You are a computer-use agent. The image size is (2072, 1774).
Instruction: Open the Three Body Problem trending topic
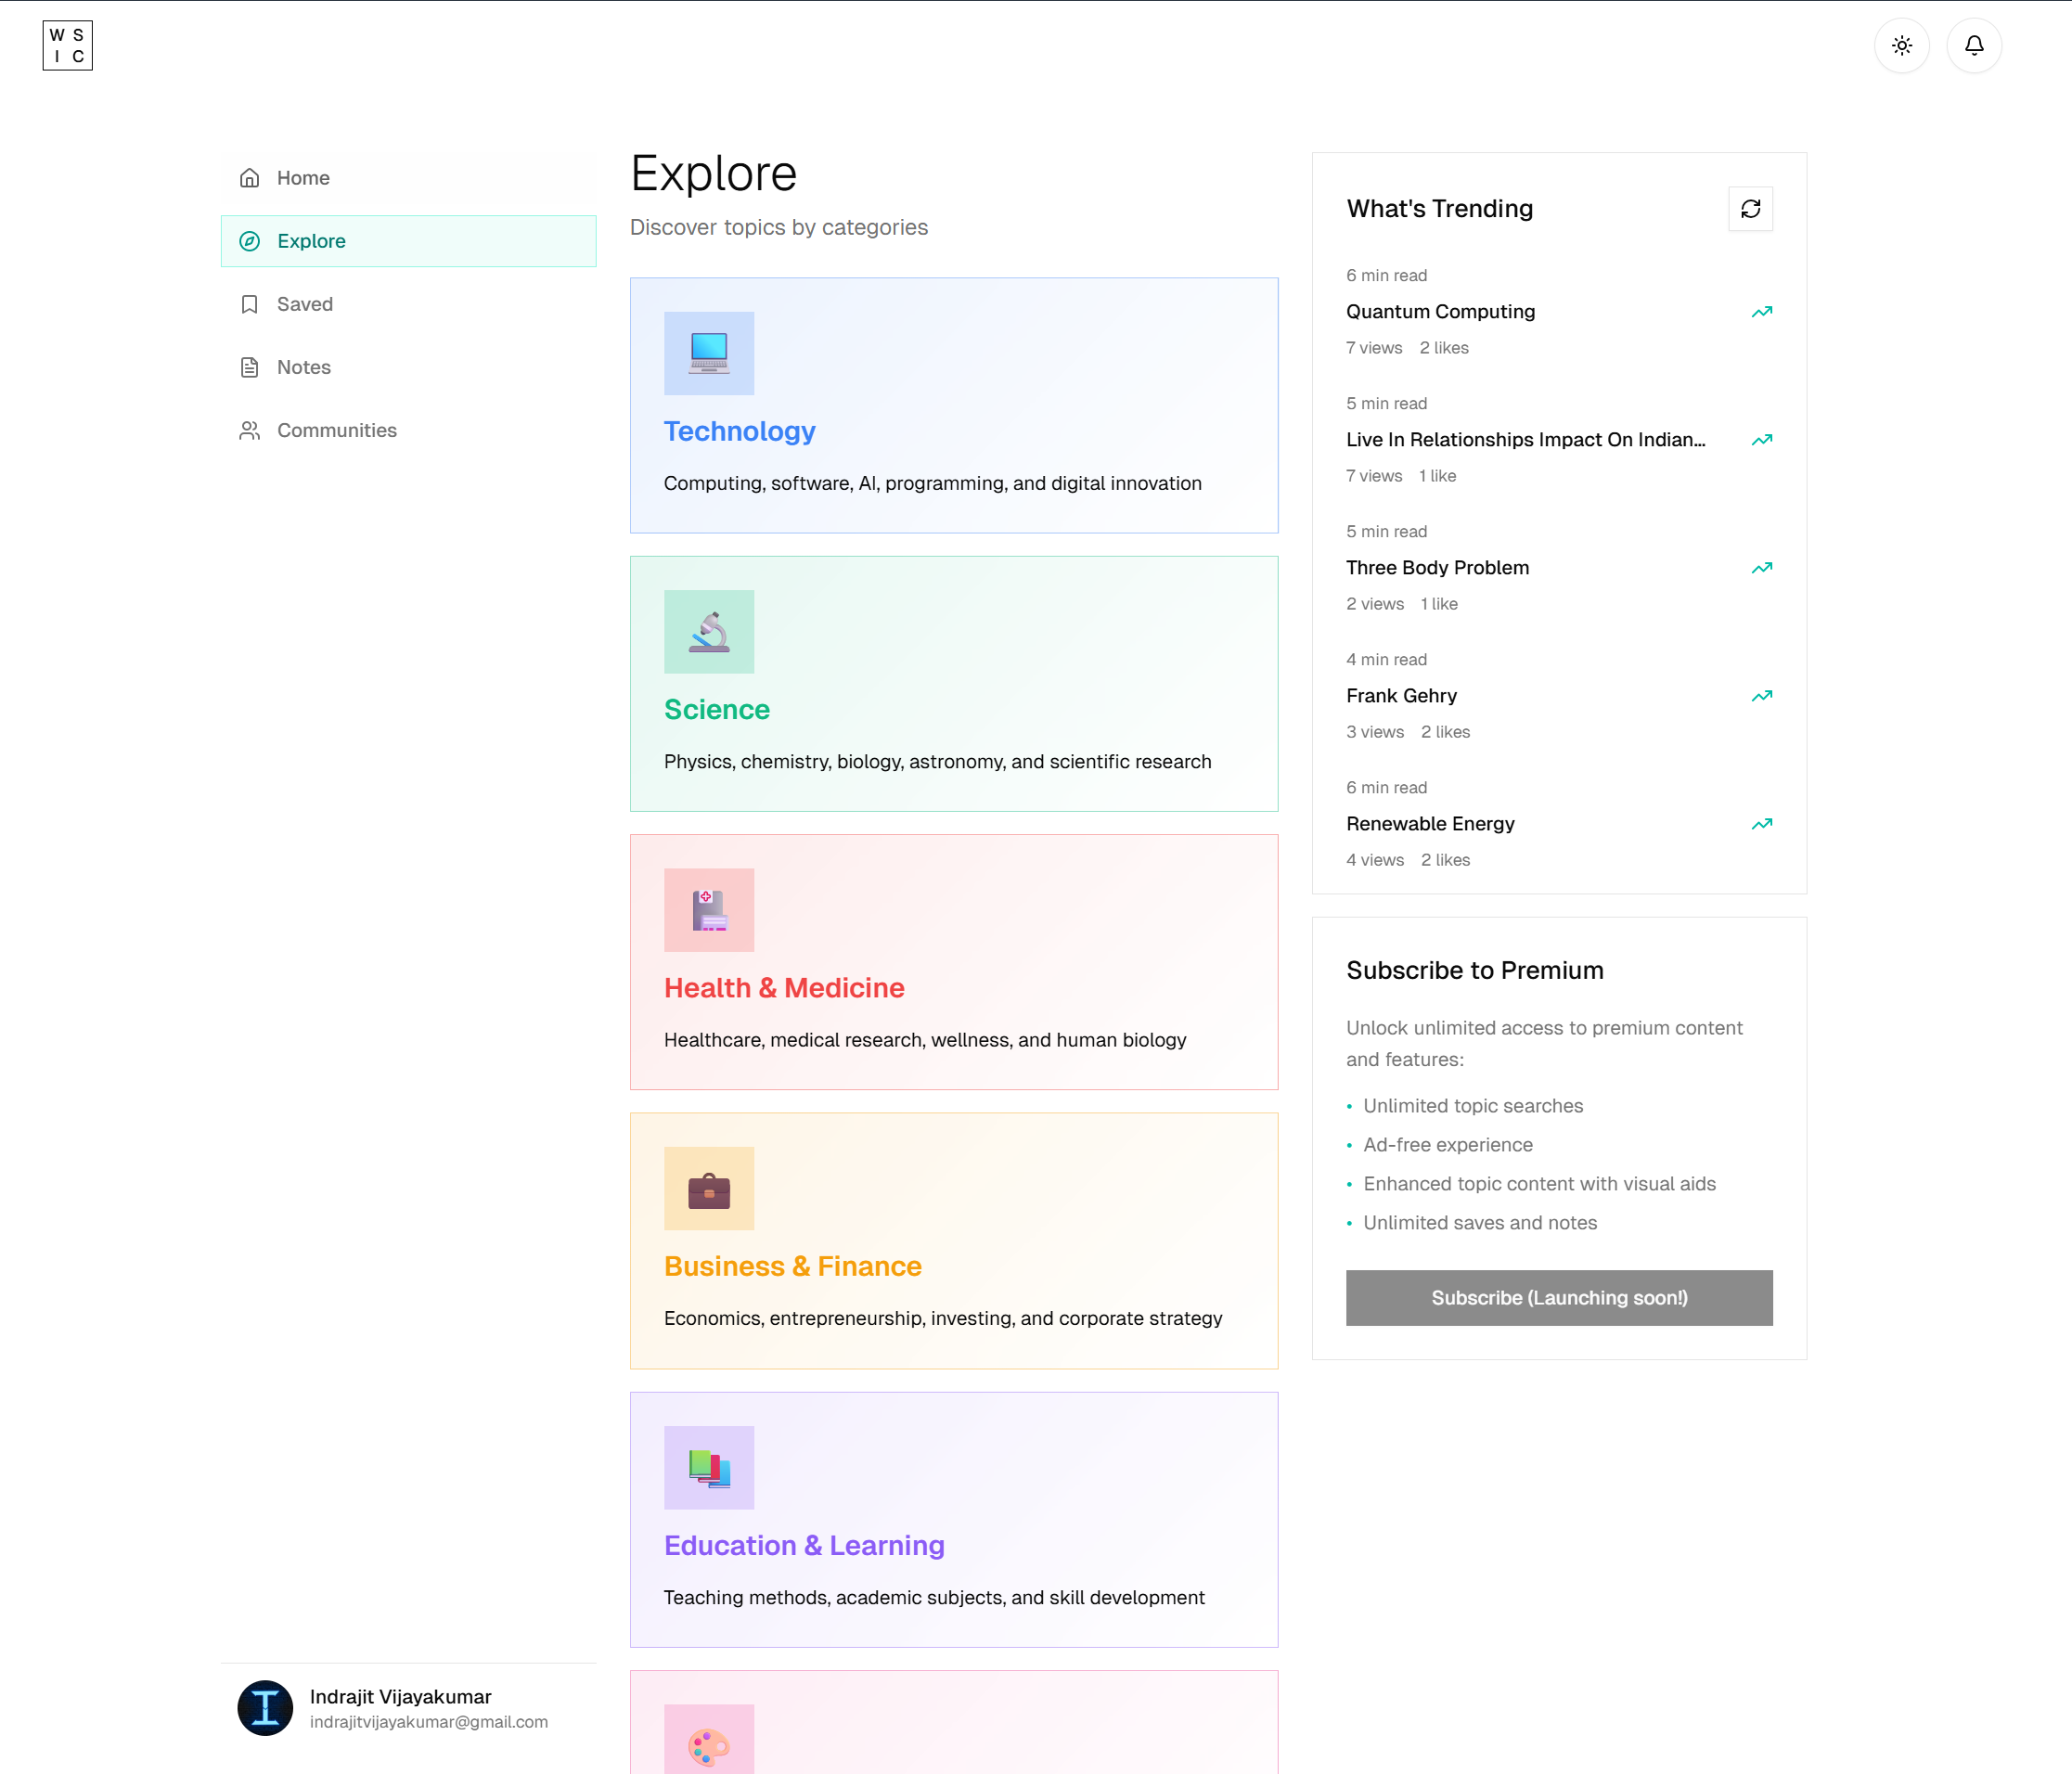[1437, 567]
